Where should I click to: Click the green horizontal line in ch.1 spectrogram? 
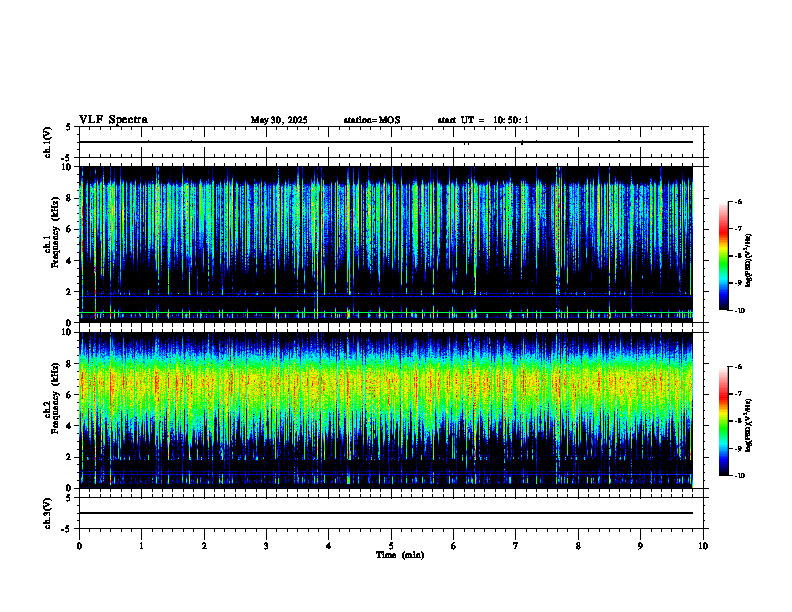(386, 313)
